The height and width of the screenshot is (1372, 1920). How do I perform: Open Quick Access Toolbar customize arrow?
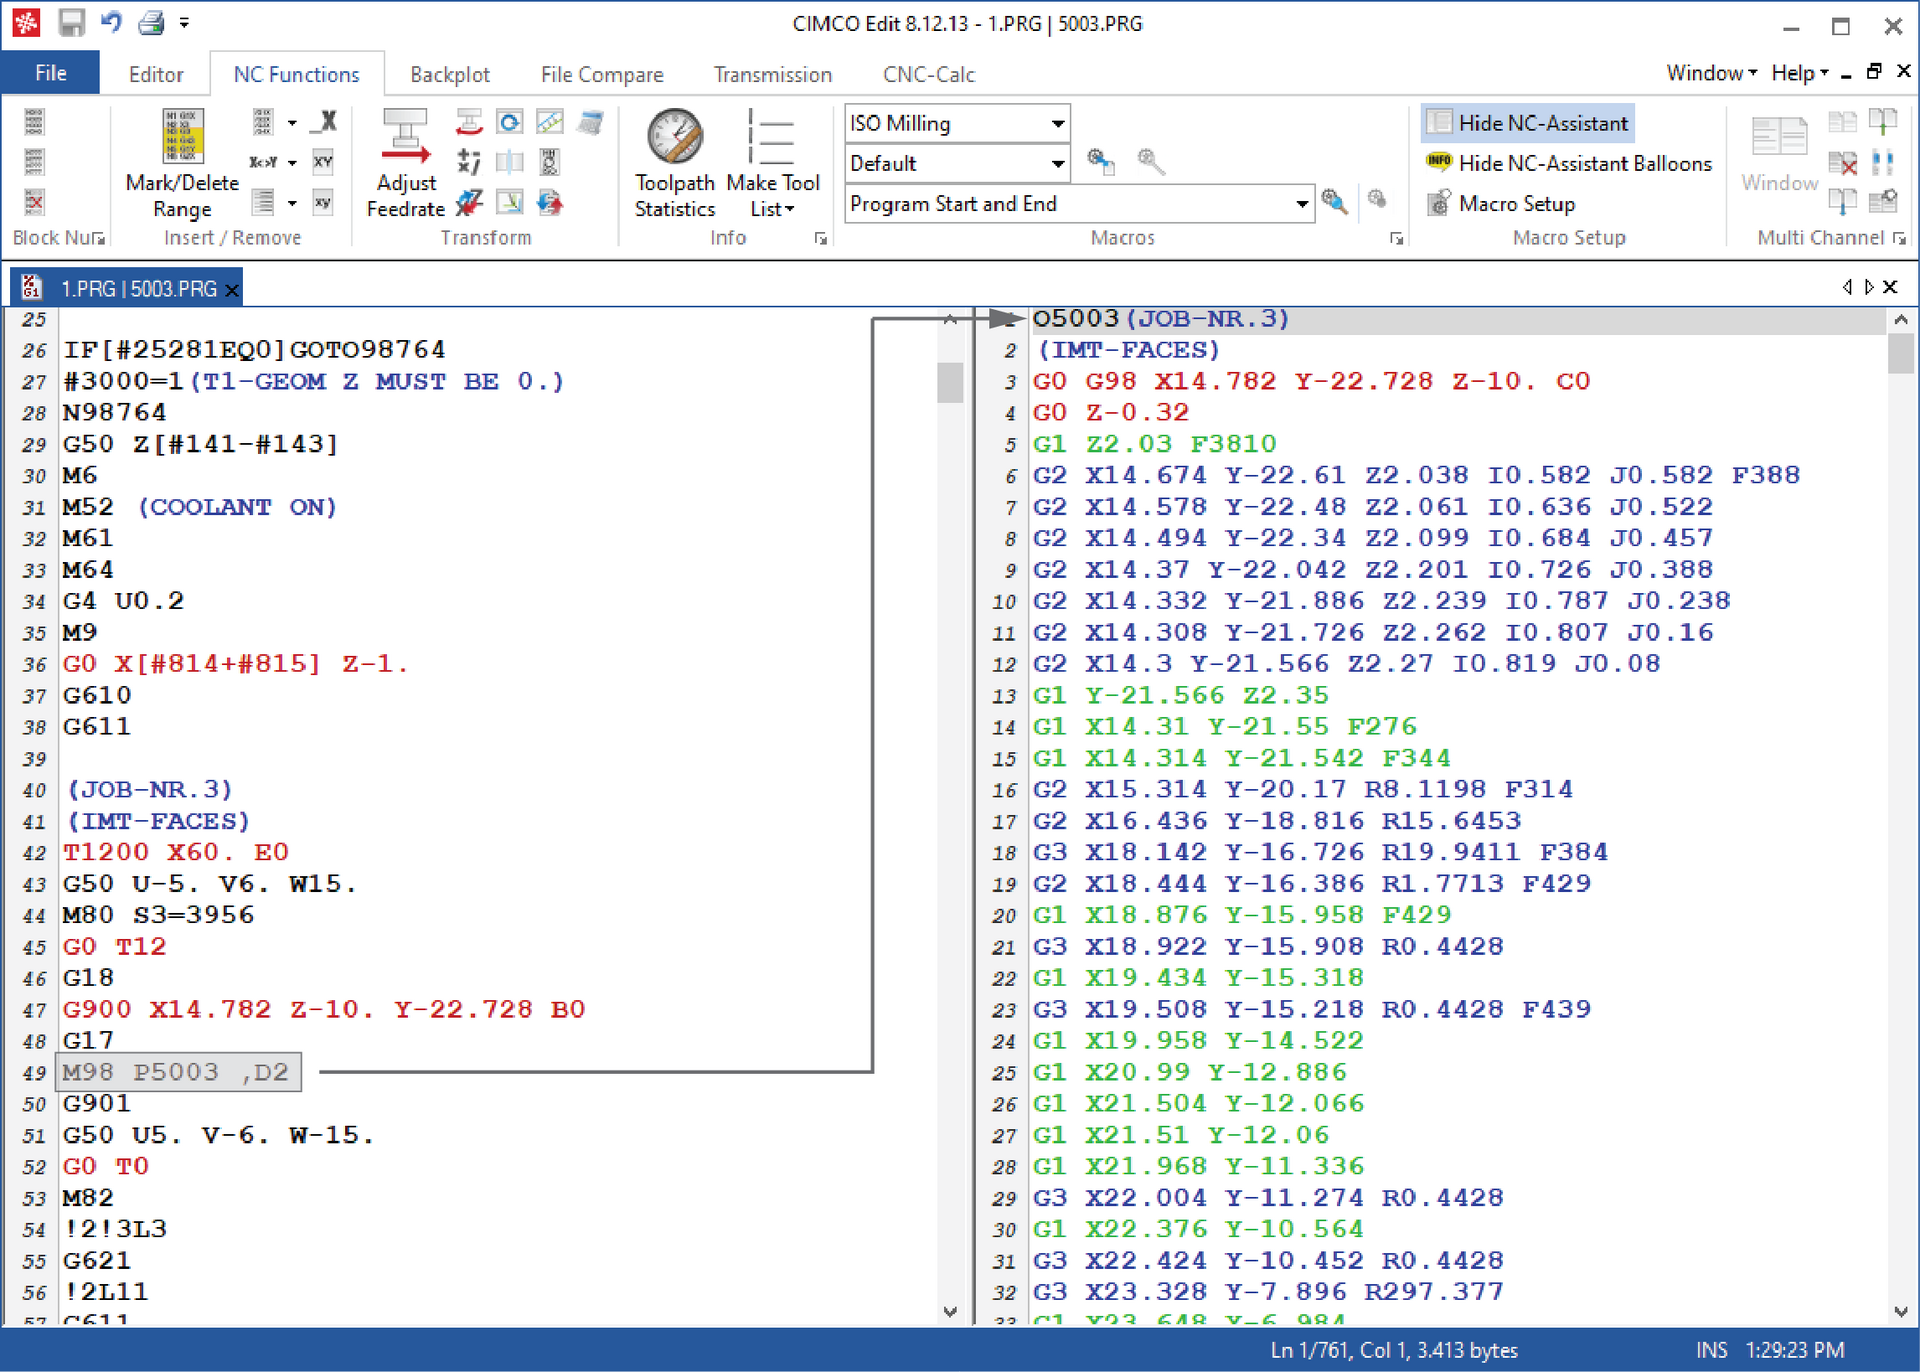(x=184, y=22)
